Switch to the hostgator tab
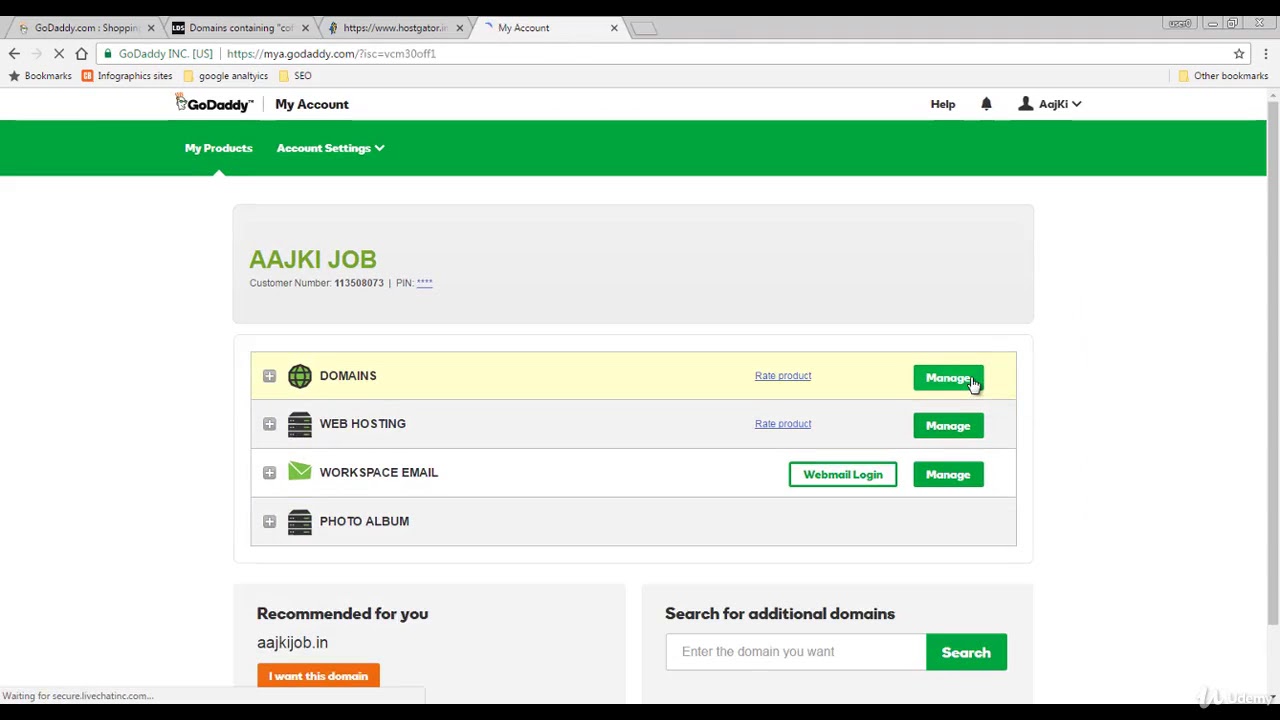Screen dimensions: 1280x720 [394, 28]
